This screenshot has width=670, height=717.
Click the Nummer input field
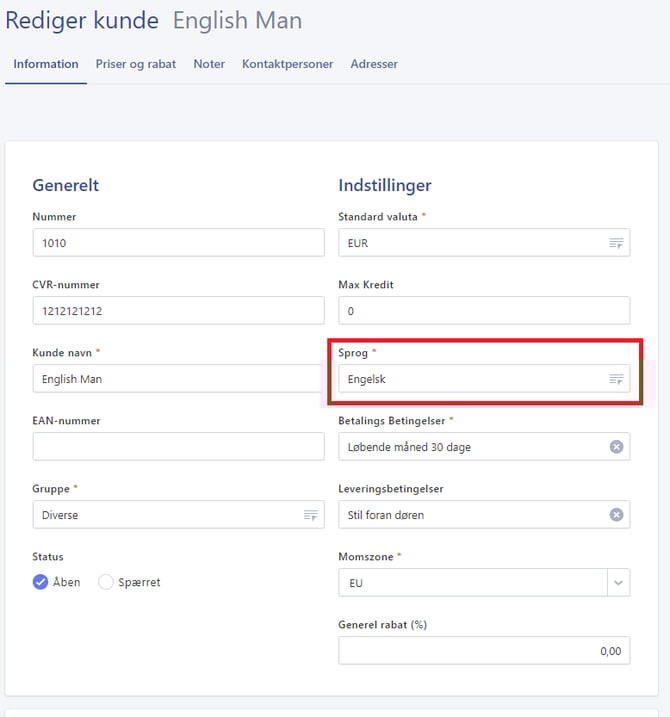click(178, 243)
